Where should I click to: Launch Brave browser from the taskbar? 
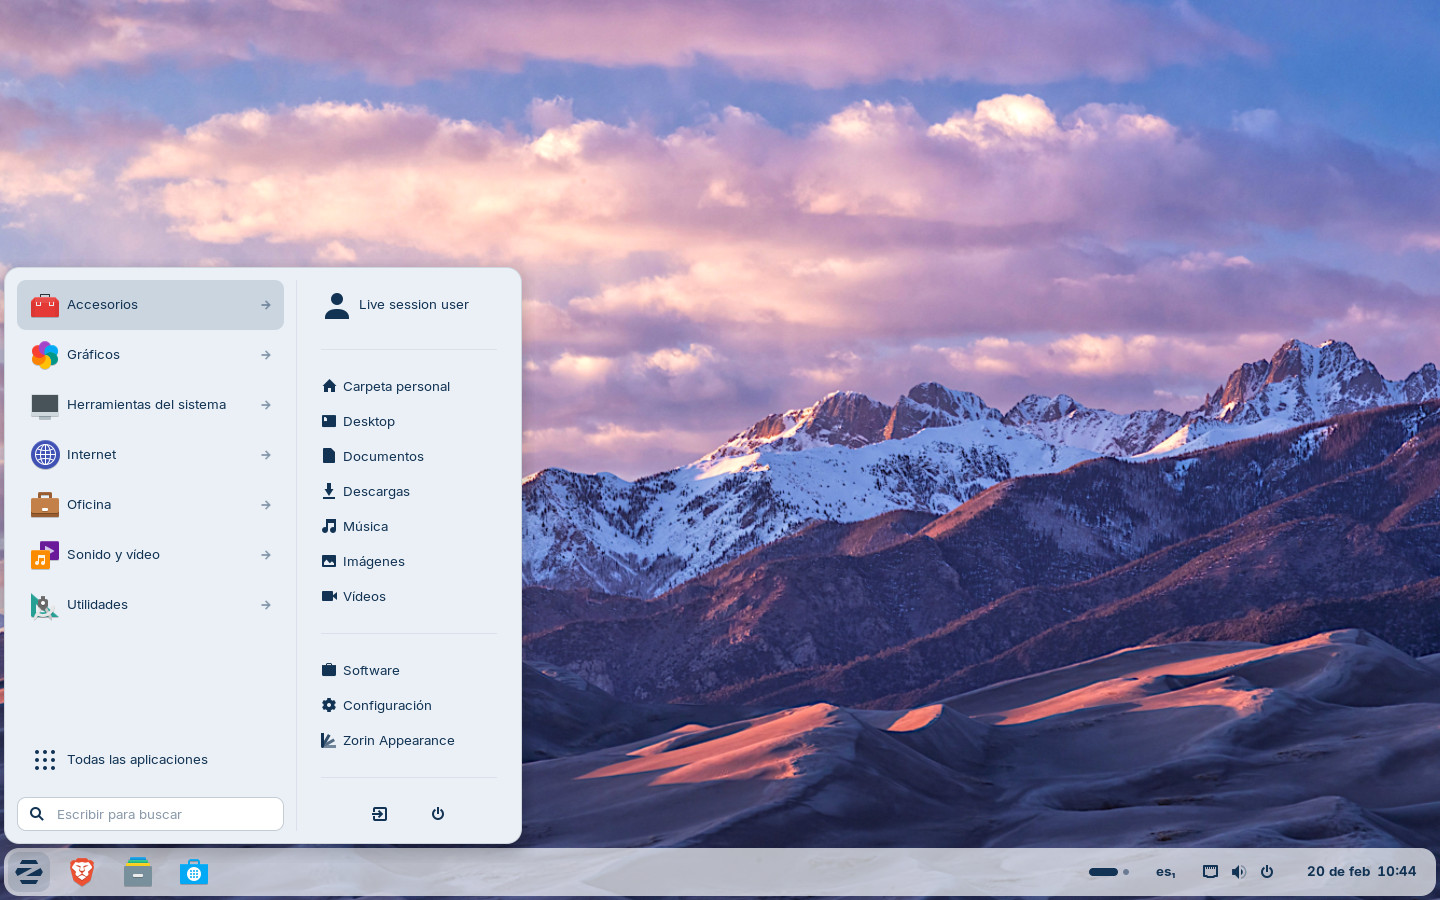click(82, 872)
